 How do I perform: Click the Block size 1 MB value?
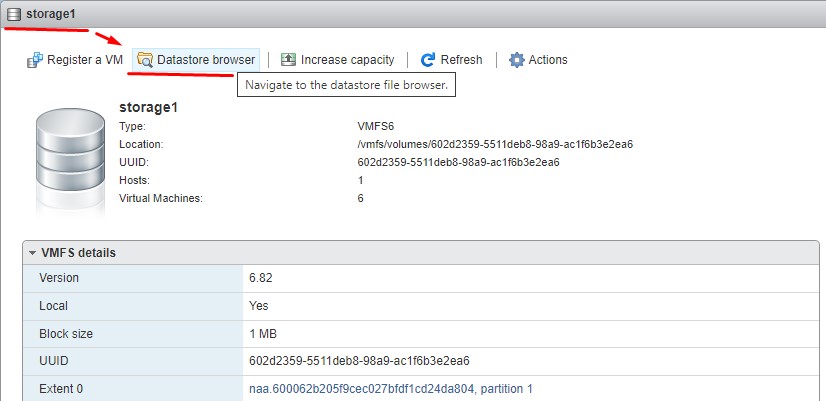263,334
